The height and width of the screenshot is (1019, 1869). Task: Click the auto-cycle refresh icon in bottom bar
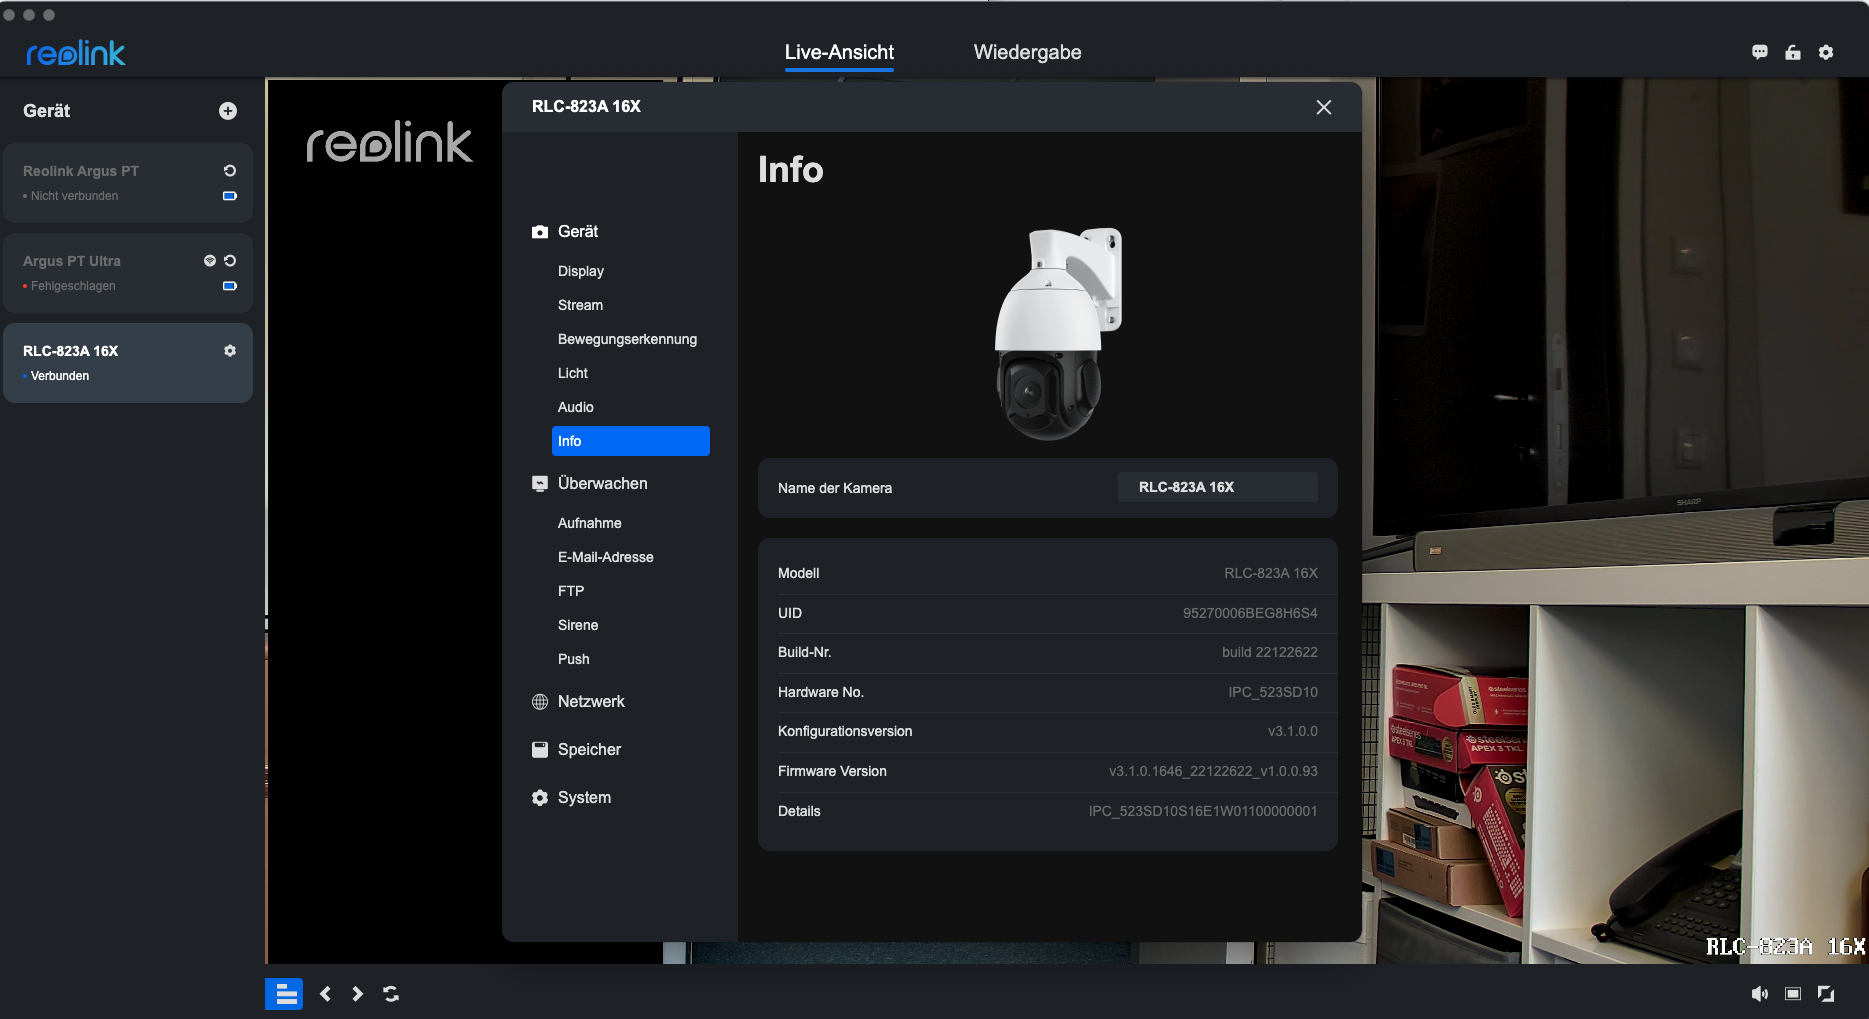(391, 994)
